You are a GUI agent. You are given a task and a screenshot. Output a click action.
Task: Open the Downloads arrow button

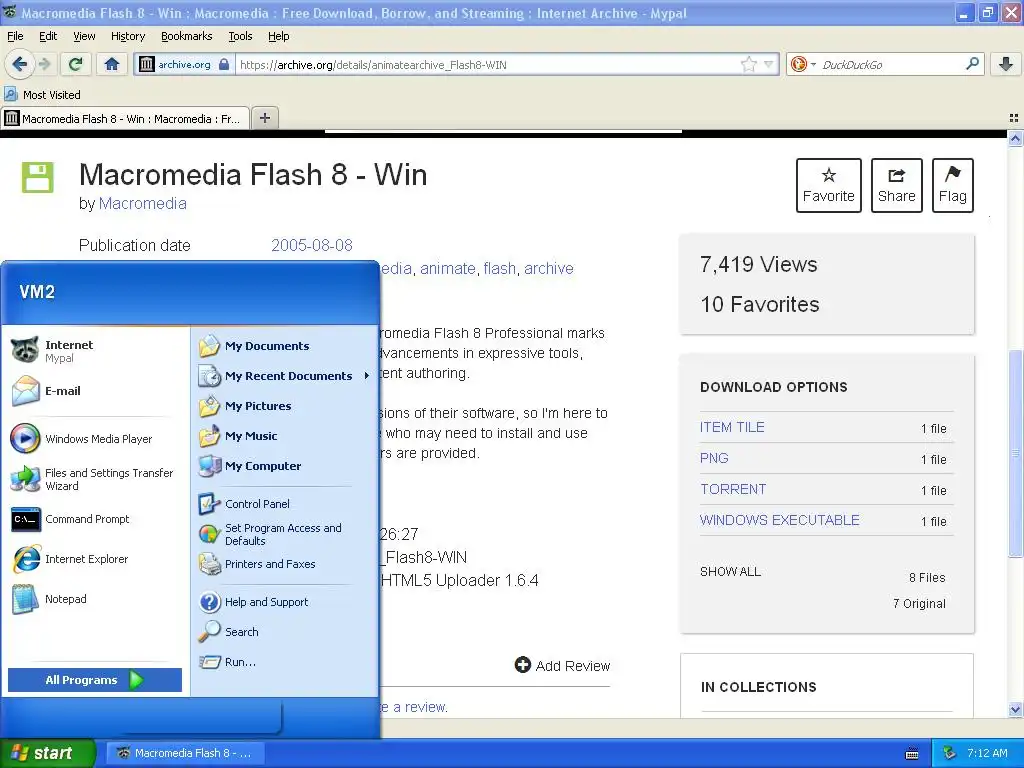1006,64
